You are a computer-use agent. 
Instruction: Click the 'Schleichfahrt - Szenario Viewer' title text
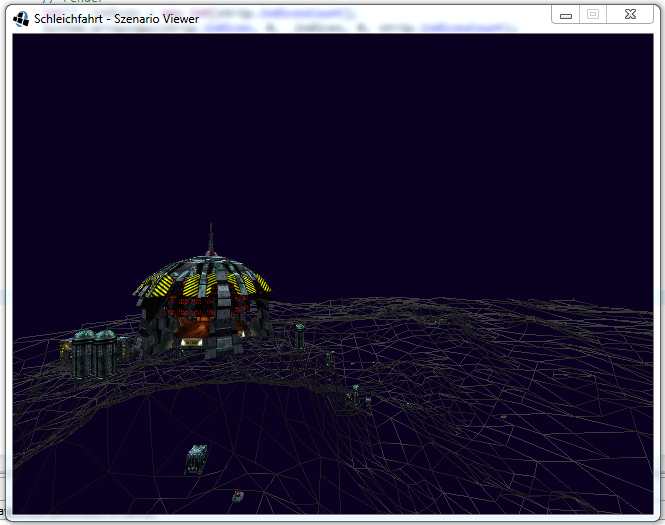(x=116, y=19)
